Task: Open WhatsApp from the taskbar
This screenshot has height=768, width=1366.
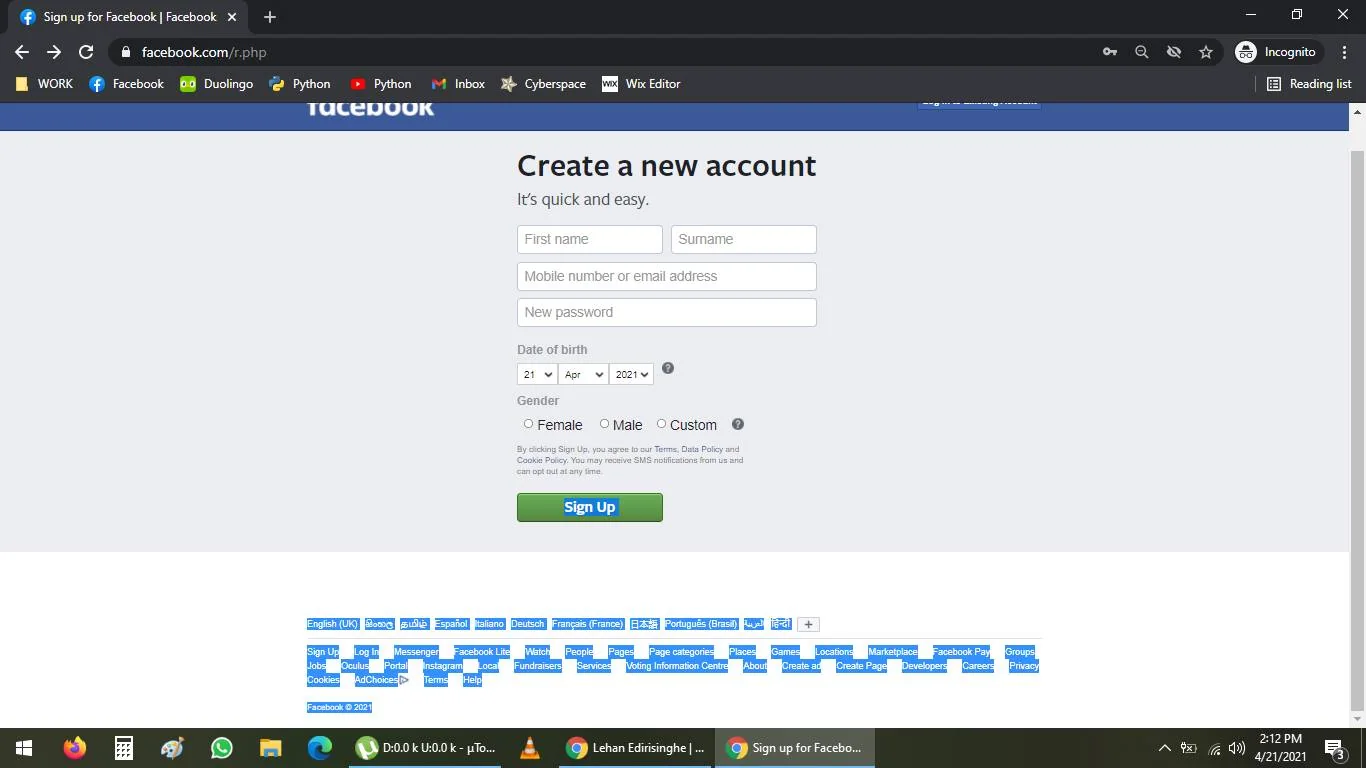Action: (x=222, y=748)
